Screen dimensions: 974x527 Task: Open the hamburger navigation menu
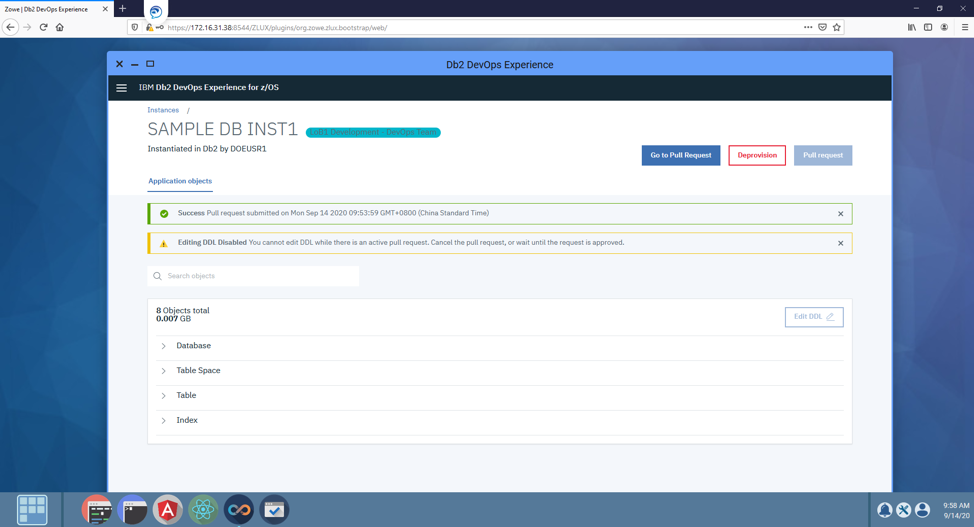(122, 88)
